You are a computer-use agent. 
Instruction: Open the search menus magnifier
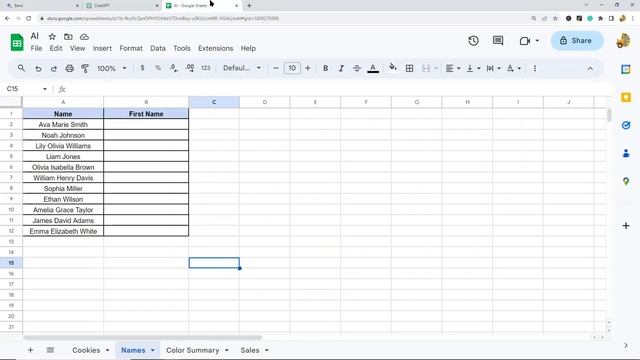point(21,68)
